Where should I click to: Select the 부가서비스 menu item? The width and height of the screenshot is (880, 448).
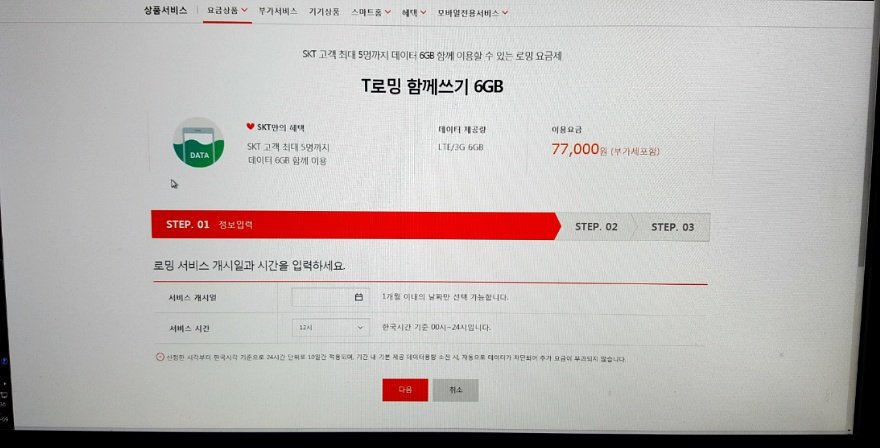click(x=278, y=11)
